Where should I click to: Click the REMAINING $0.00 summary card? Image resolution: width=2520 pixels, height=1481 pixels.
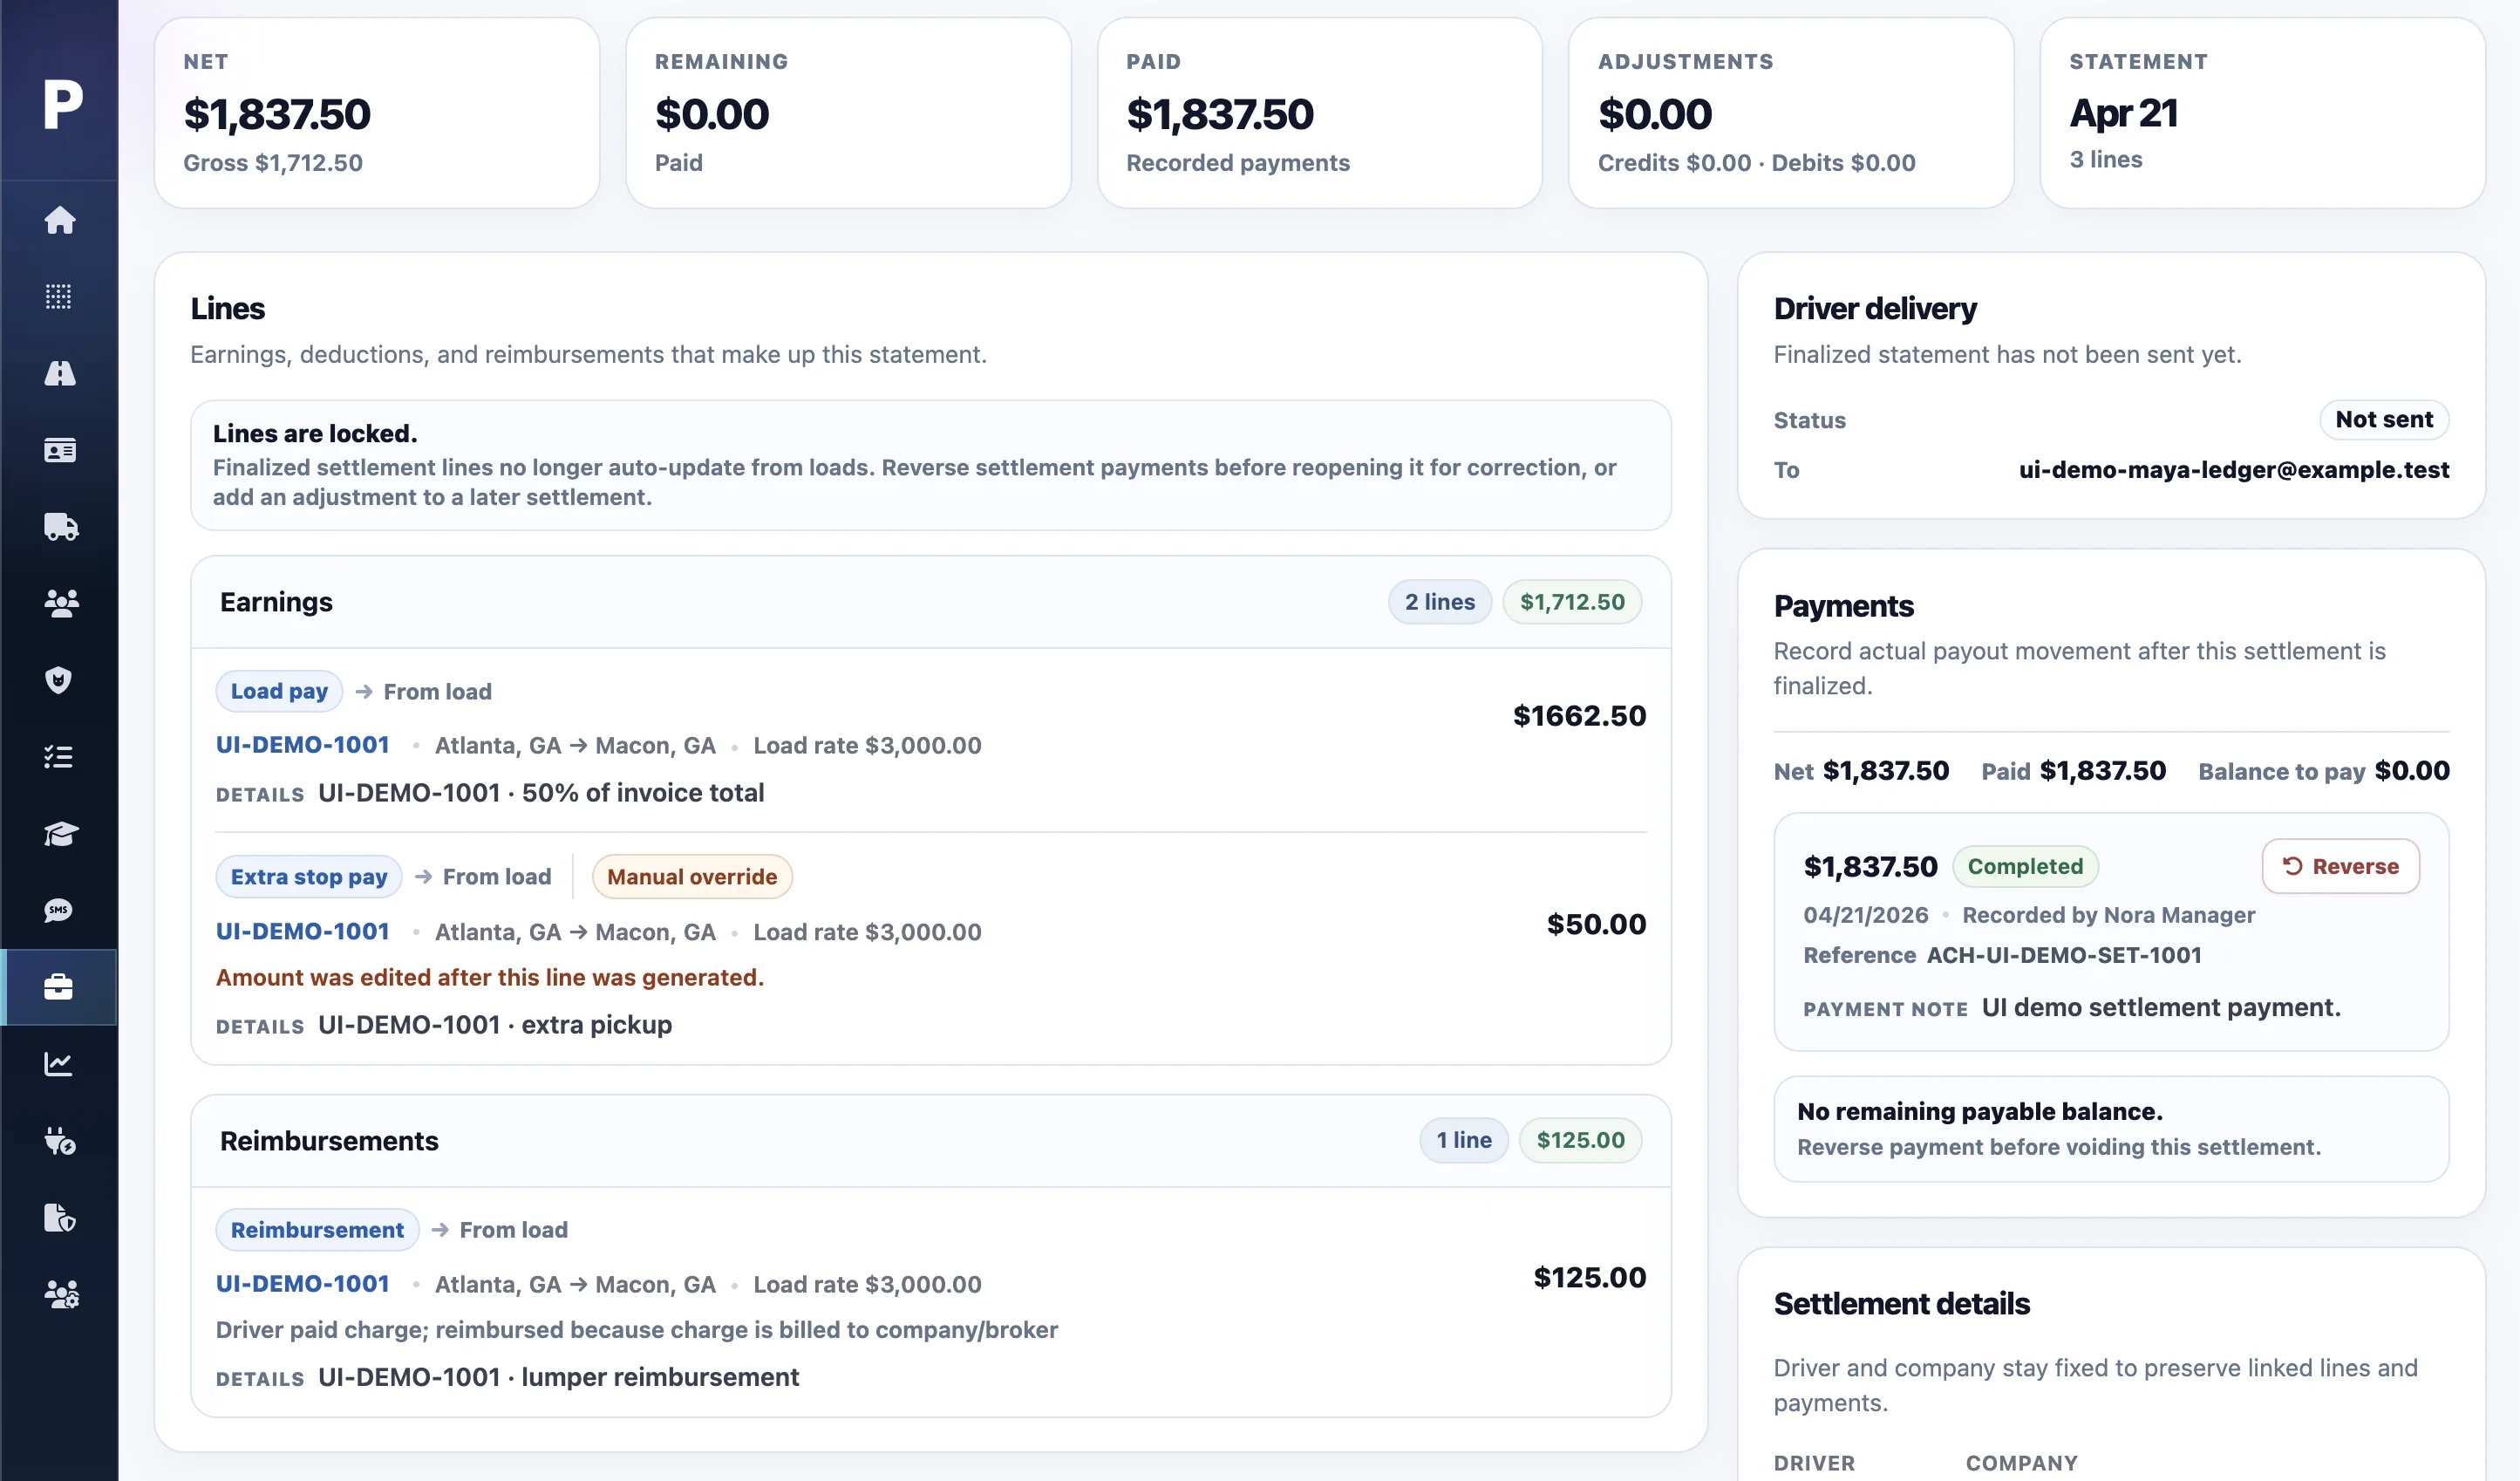(x=848, y=113)
